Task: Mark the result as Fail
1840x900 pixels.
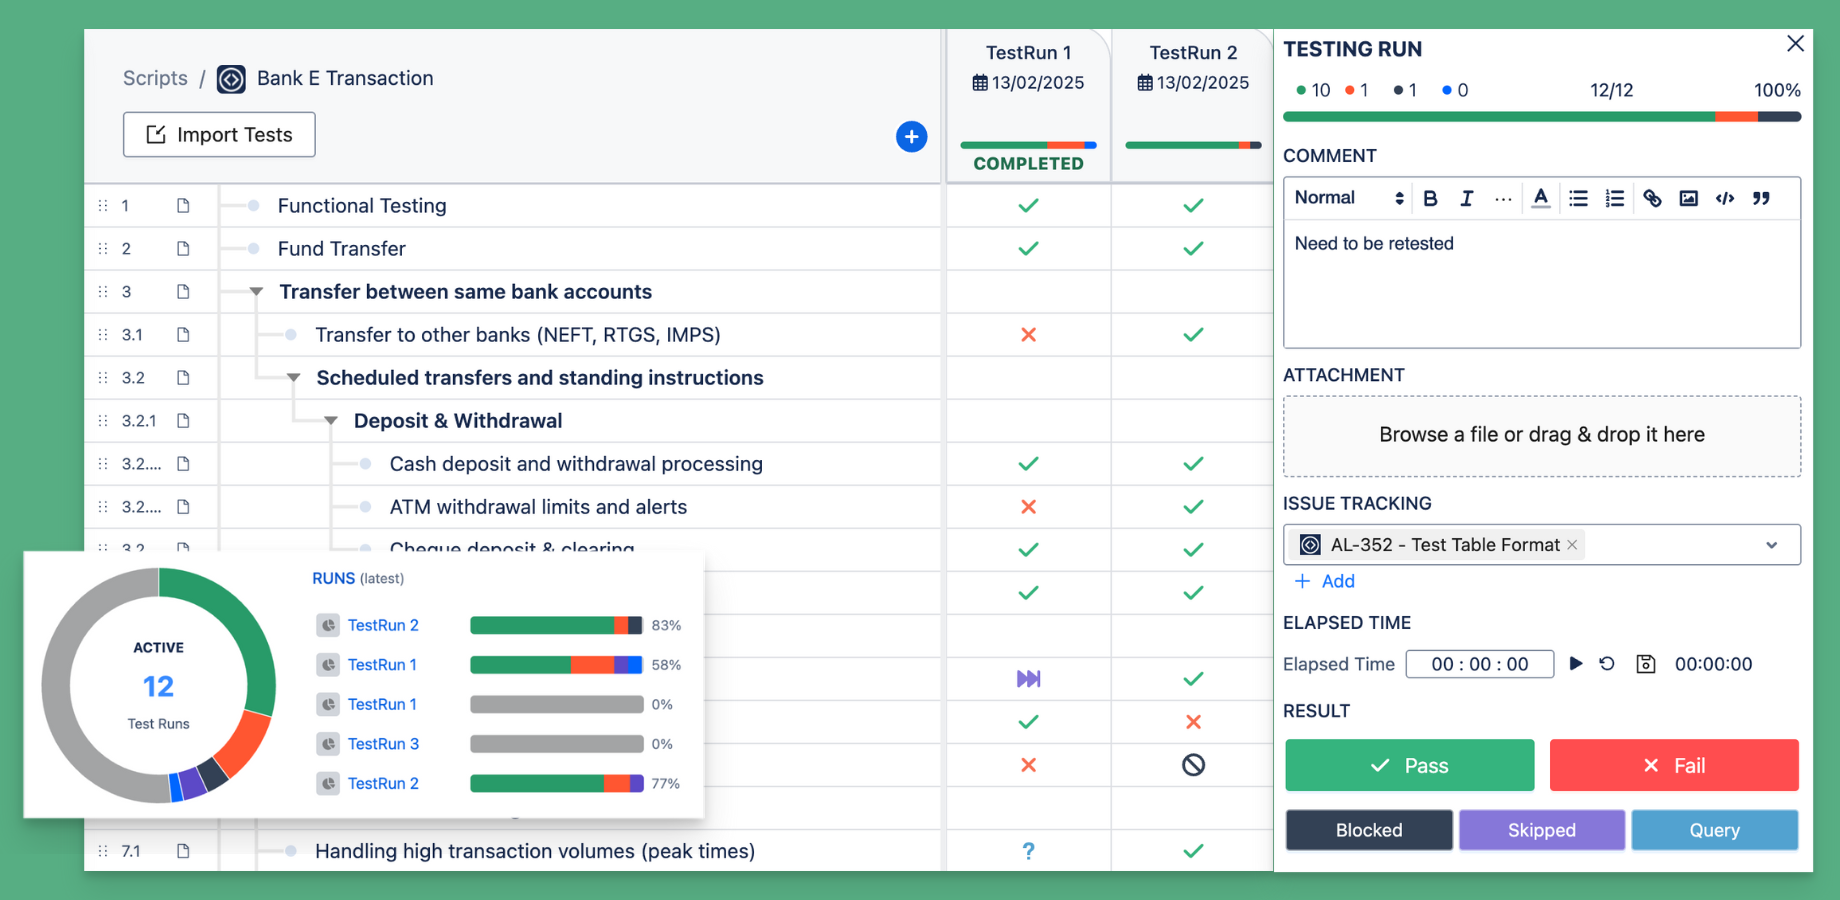Action: 1673,765
